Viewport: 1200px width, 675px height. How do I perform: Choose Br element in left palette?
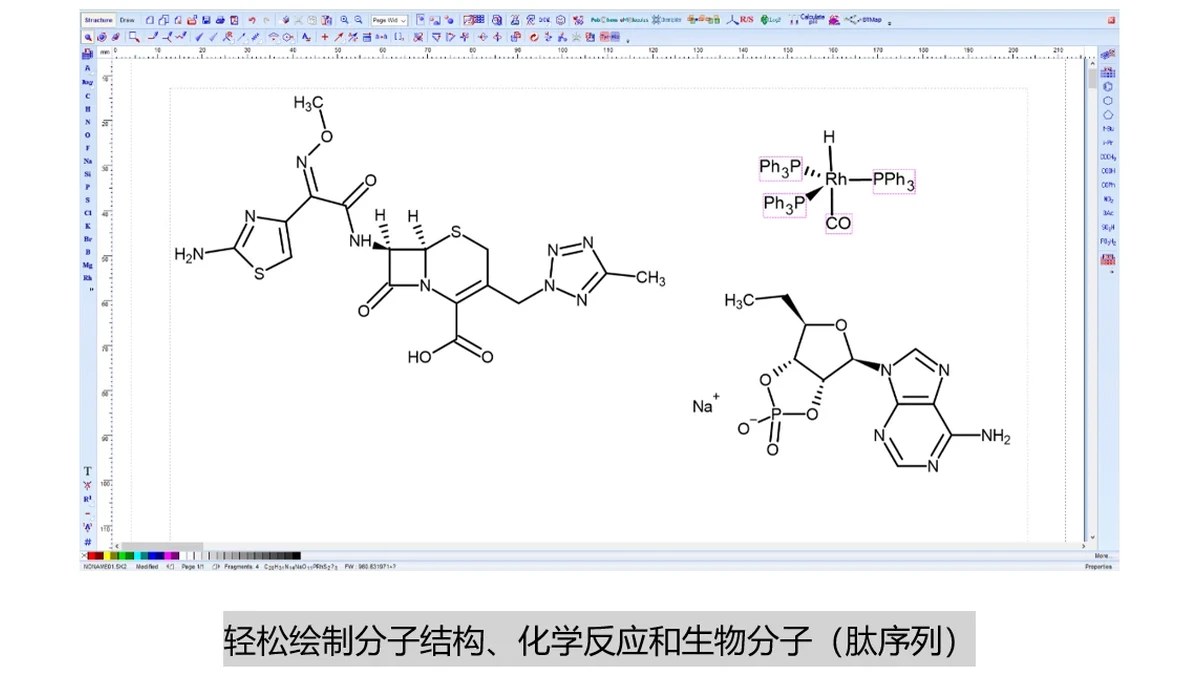pos(87,238)
